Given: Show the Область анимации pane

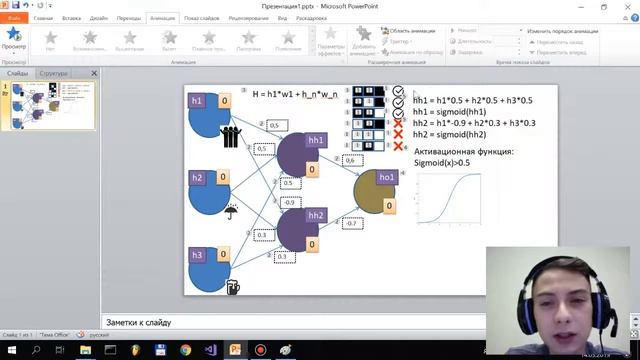Looking at the screenshot, I should point(408,31).
